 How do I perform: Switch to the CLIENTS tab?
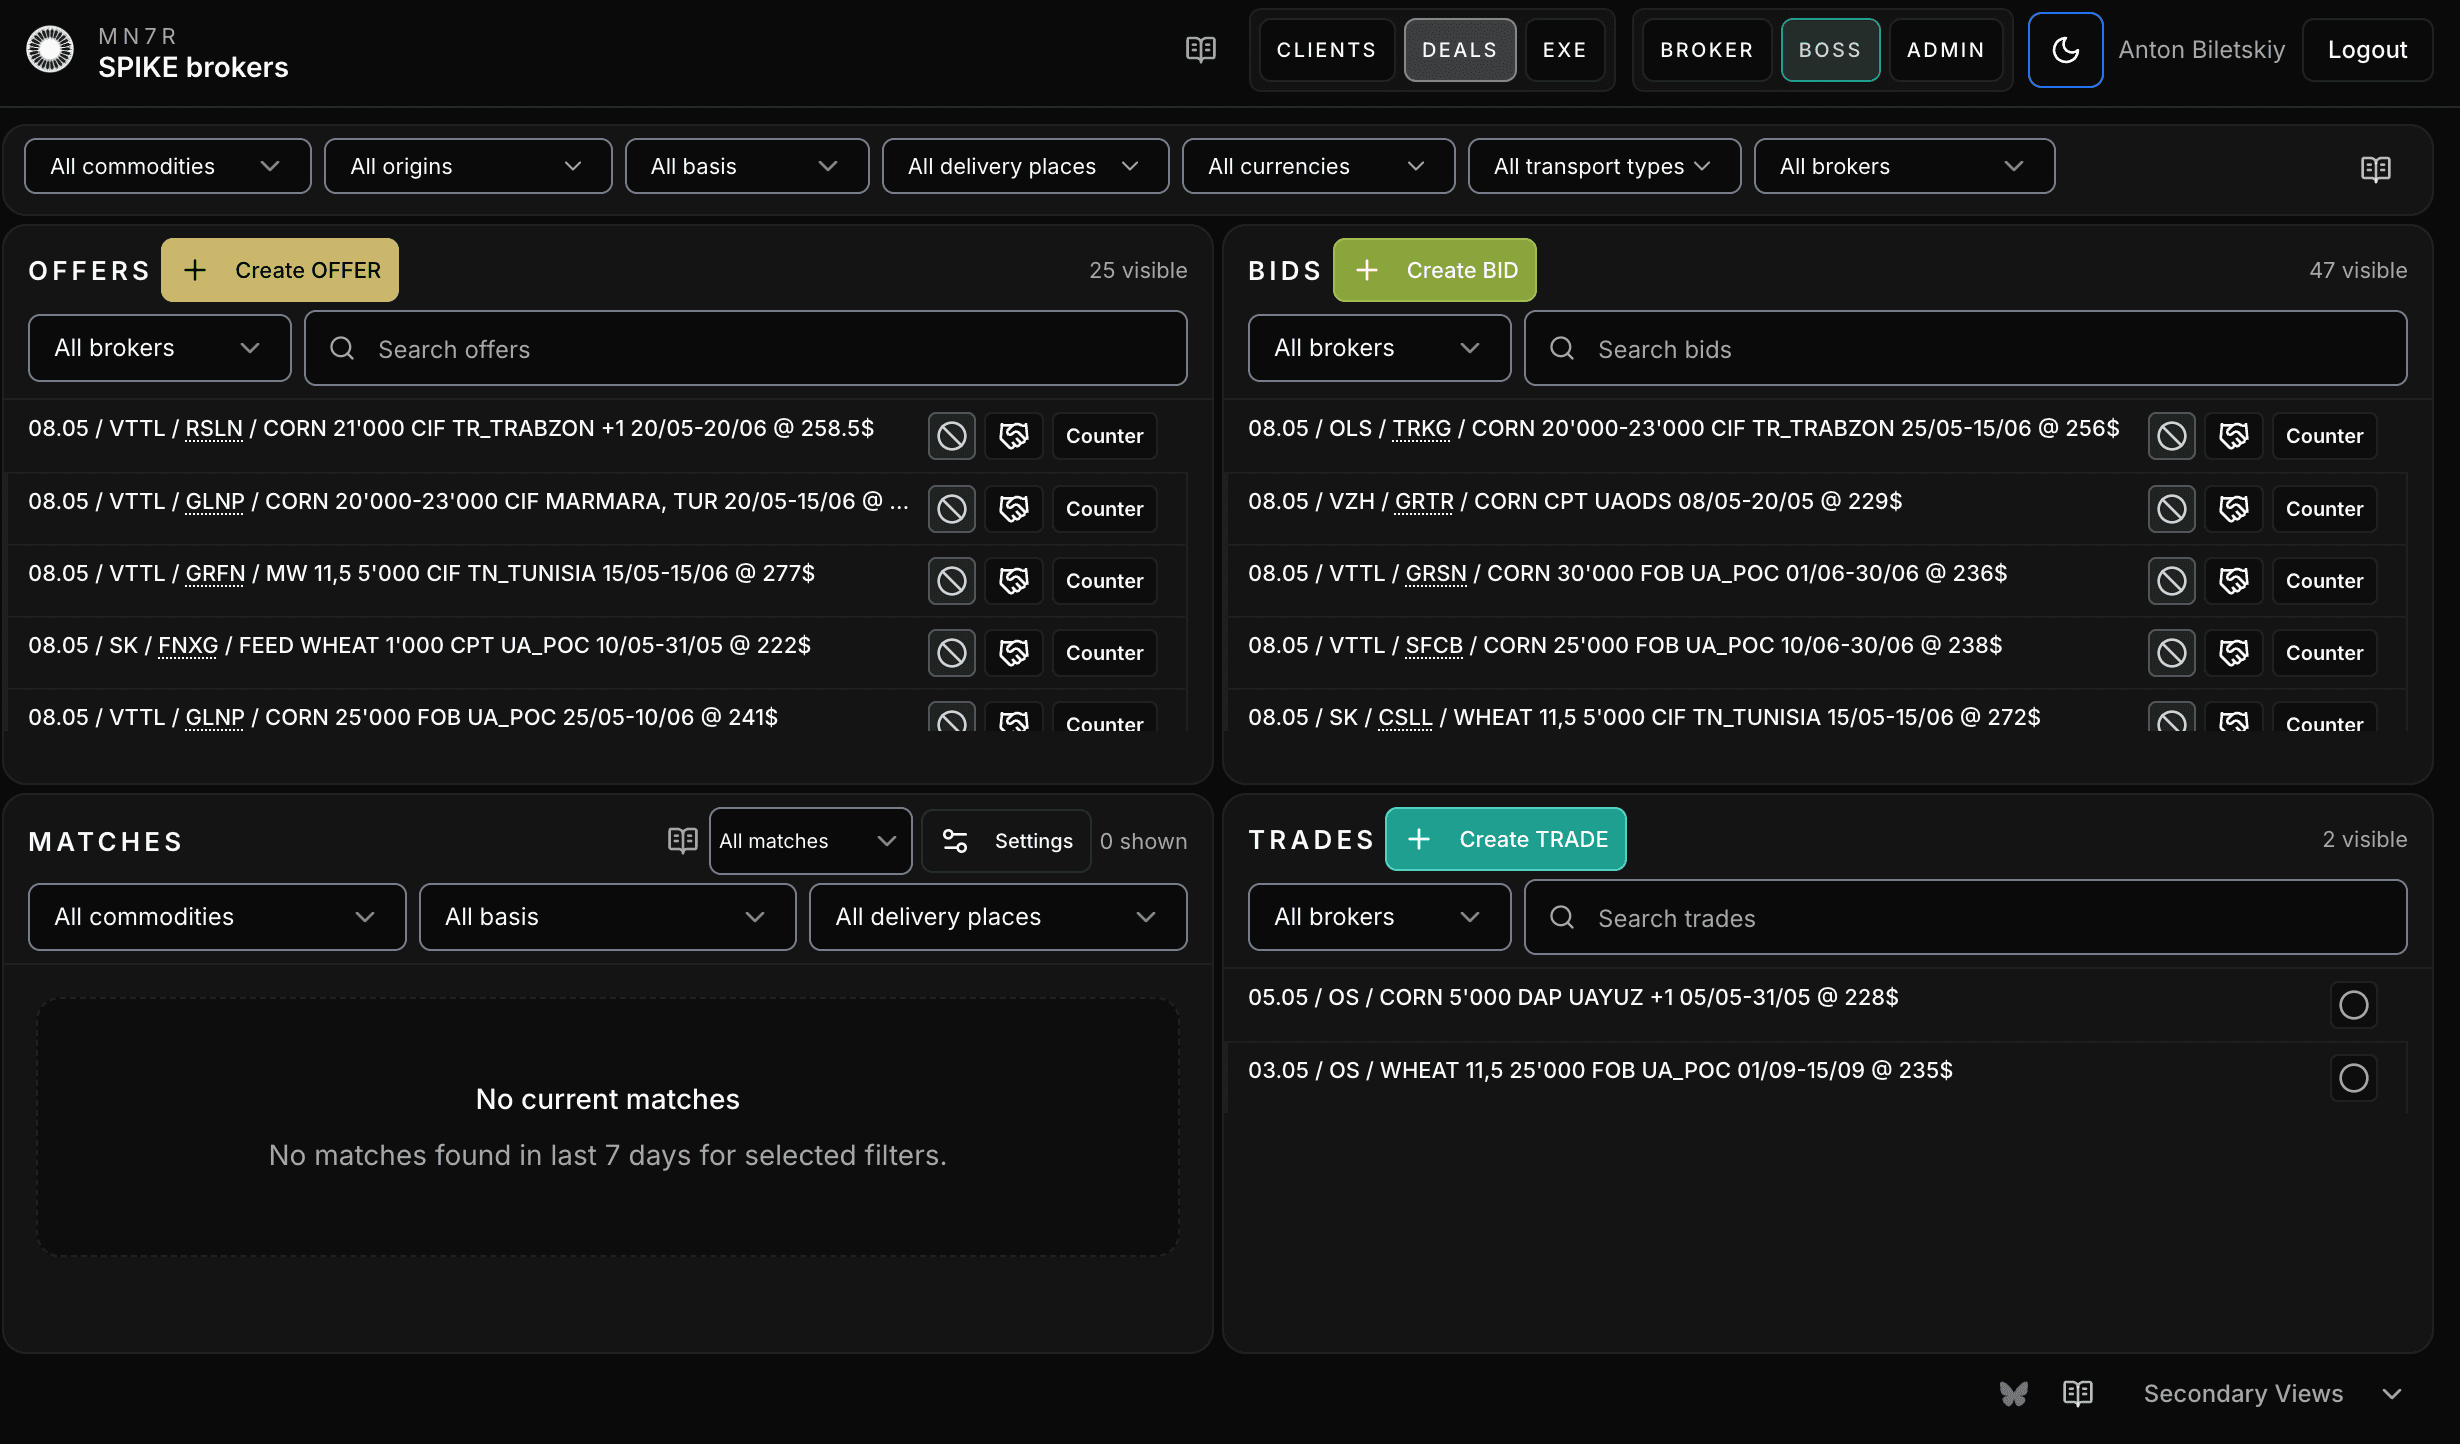click(1326, 49)
